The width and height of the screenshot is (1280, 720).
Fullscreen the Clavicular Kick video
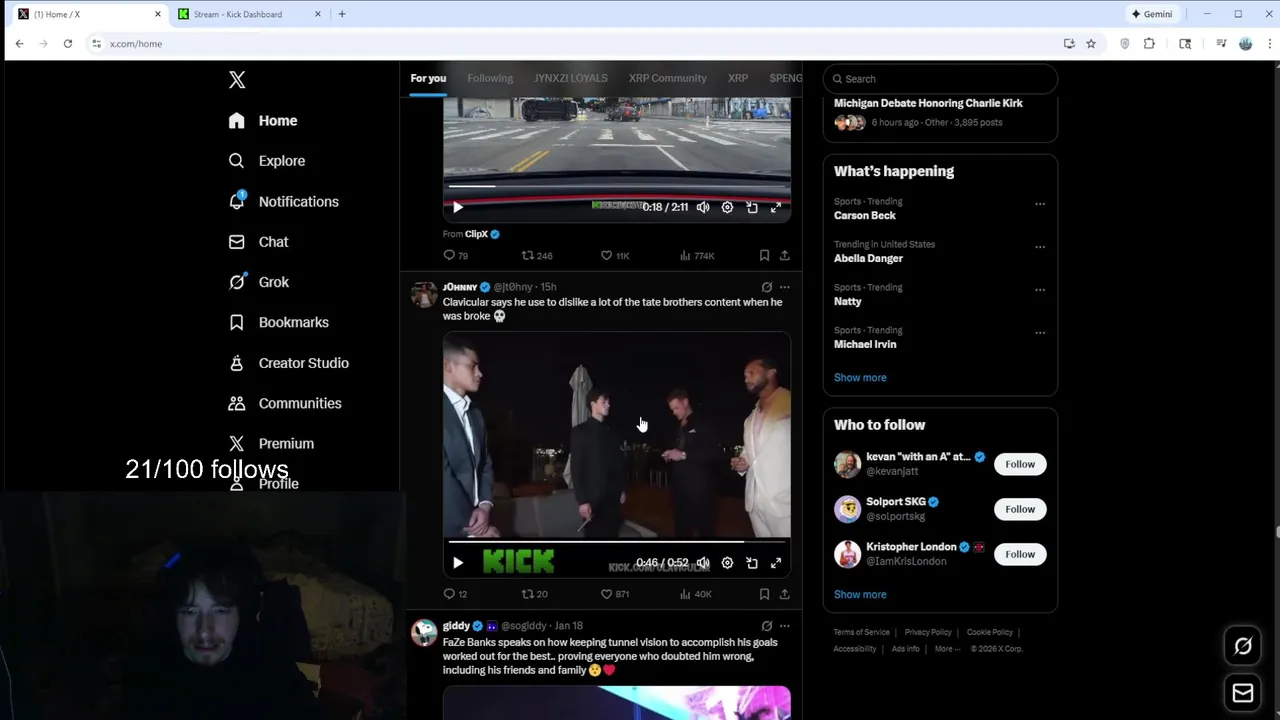(x=776, y=563)
